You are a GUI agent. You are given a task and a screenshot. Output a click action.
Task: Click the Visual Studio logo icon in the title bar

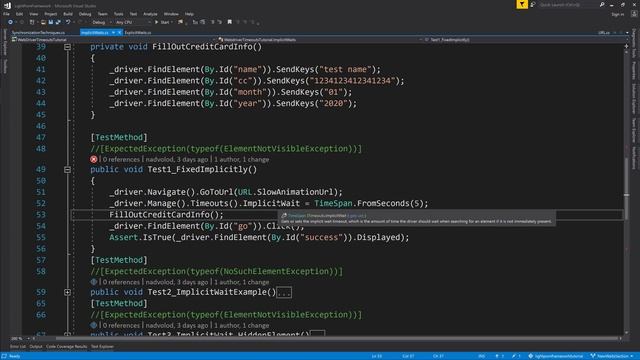[x=7, y=5]
